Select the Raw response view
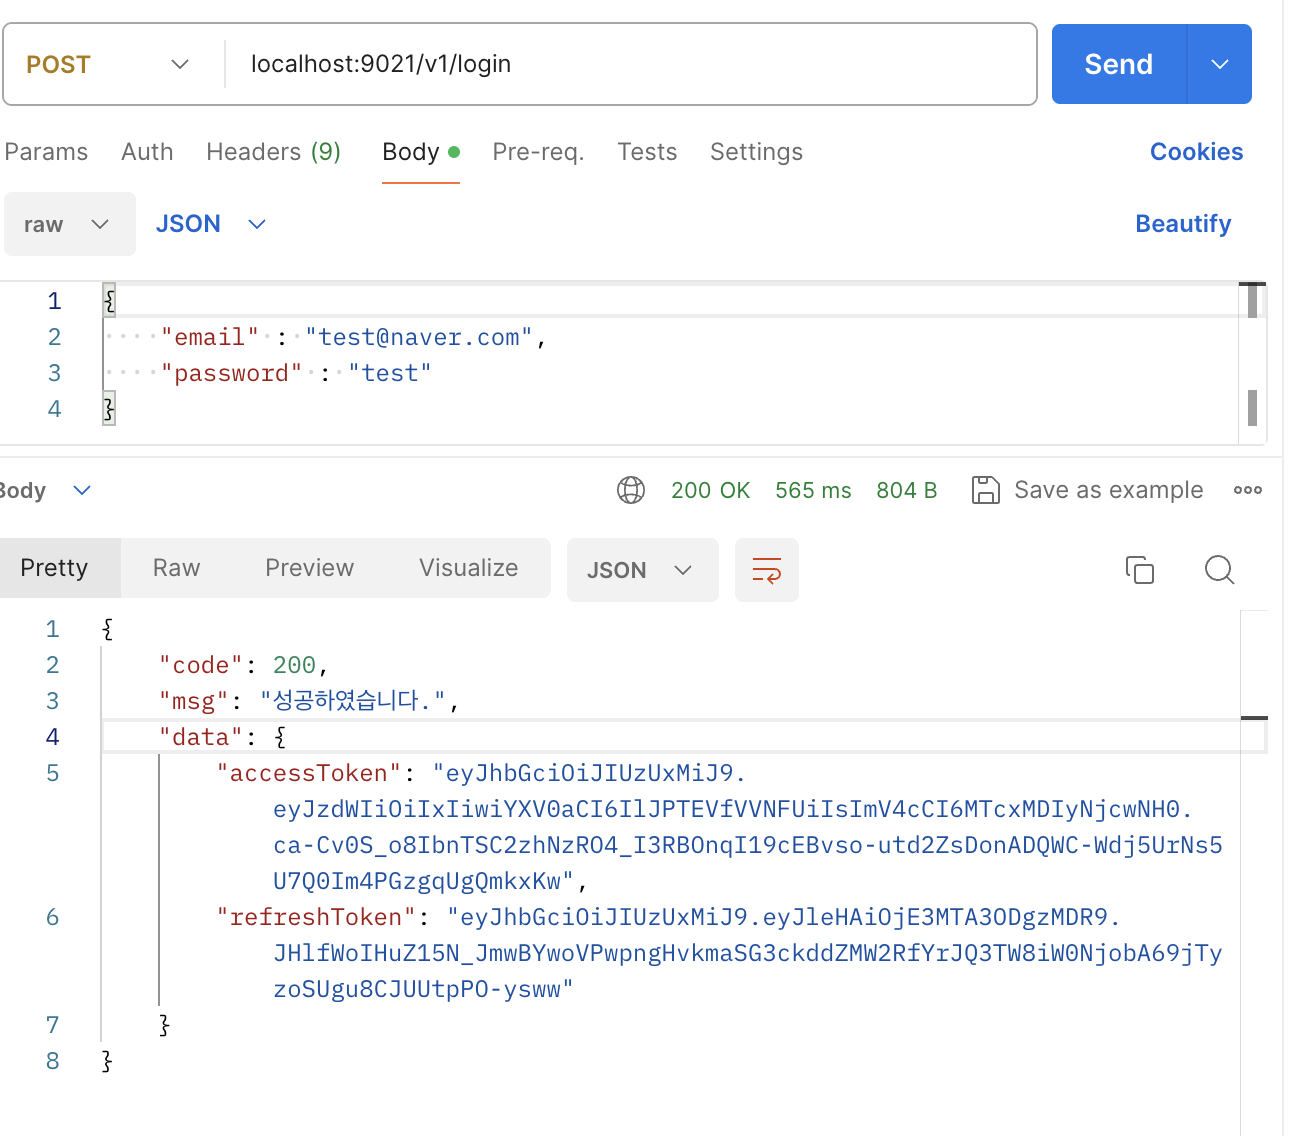1296x1136 pixels. tap(176, 568)
